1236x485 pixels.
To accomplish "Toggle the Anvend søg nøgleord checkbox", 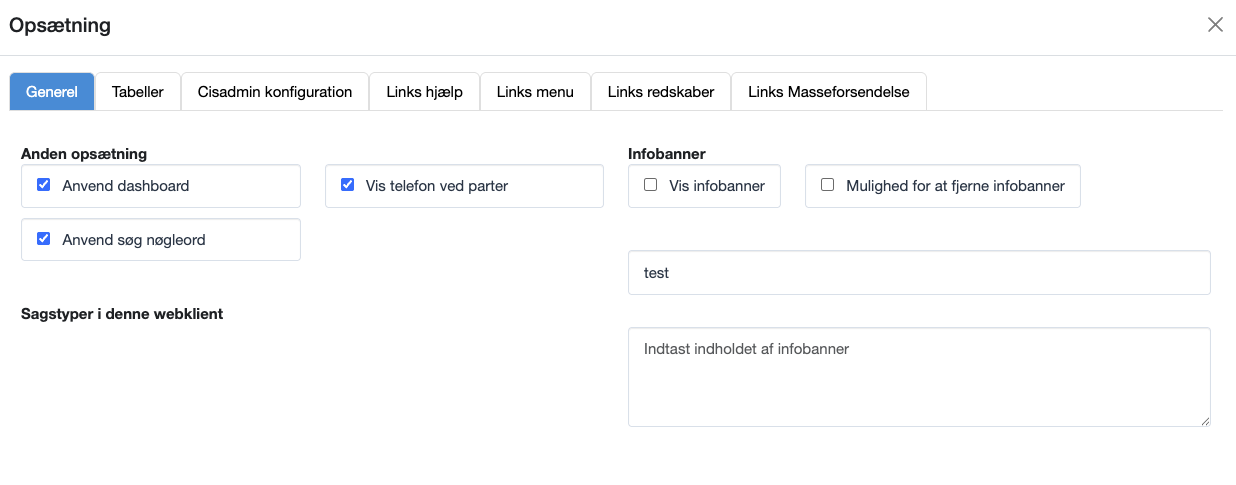I will point(44,239).
